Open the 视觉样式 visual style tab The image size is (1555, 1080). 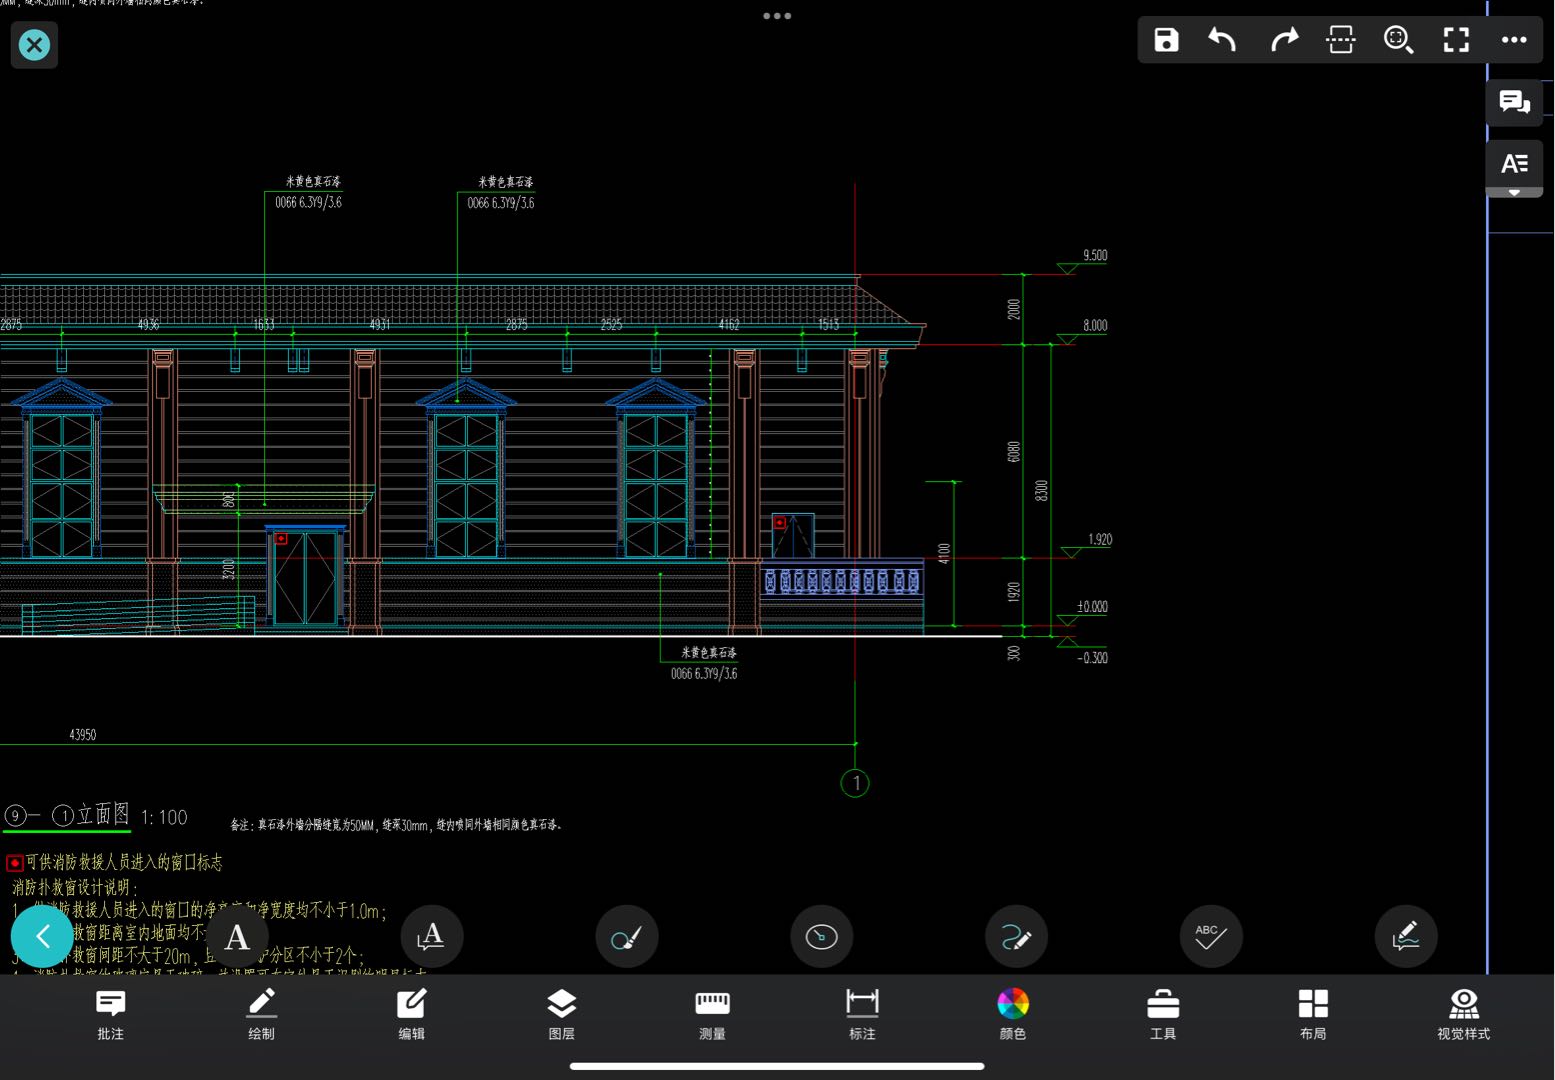(1463, 1014)
